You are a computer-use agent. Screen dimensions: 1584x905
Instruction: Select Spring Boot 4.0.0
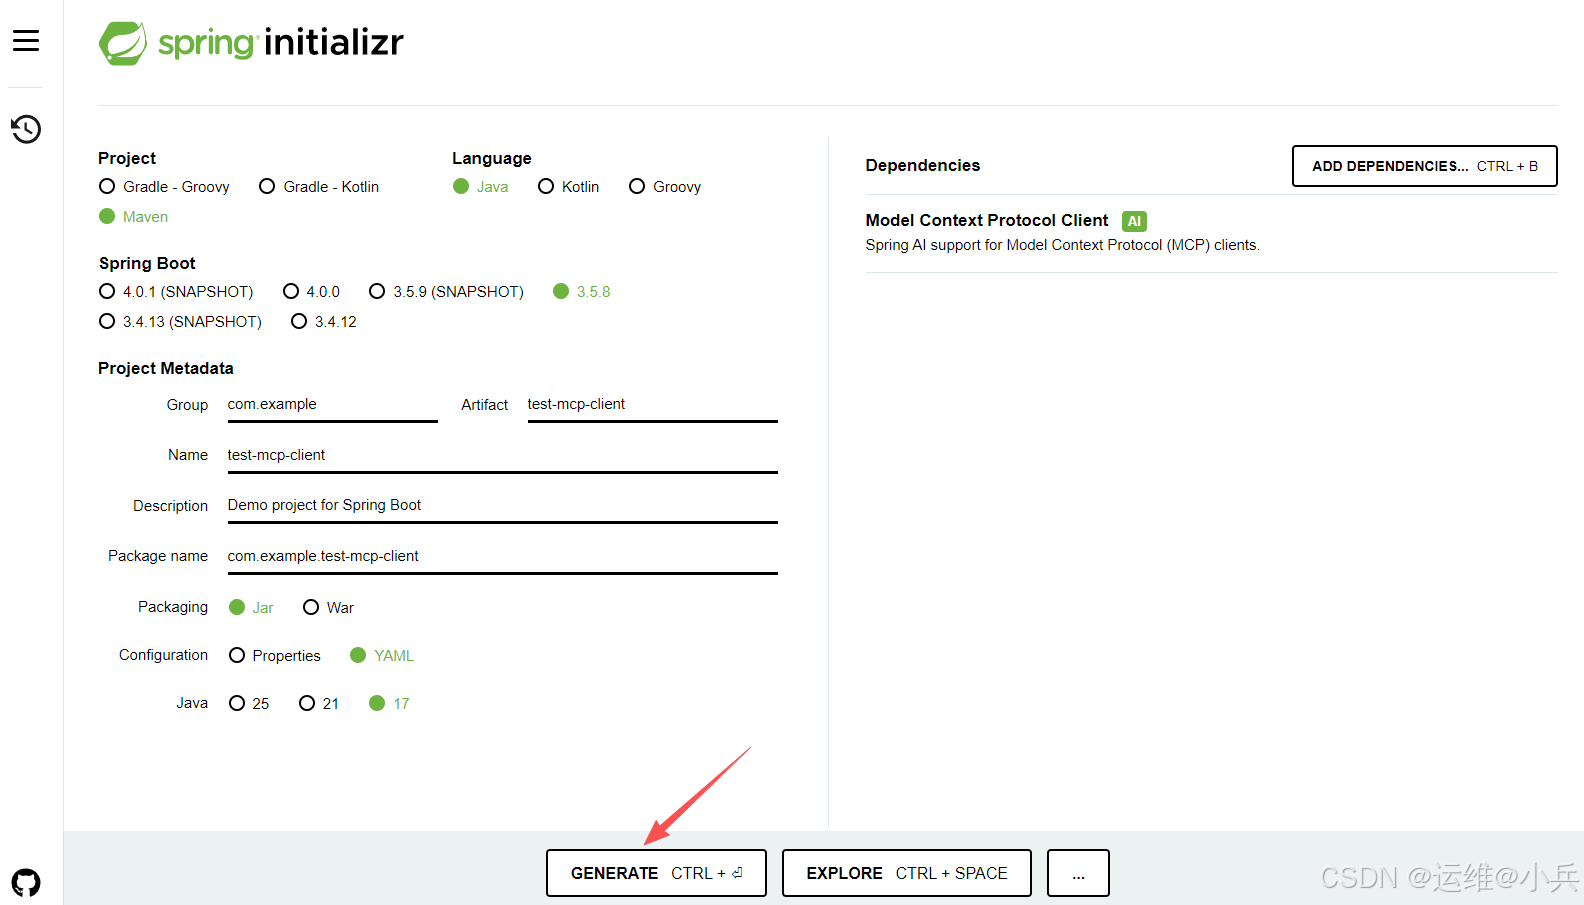click(312, 292)
